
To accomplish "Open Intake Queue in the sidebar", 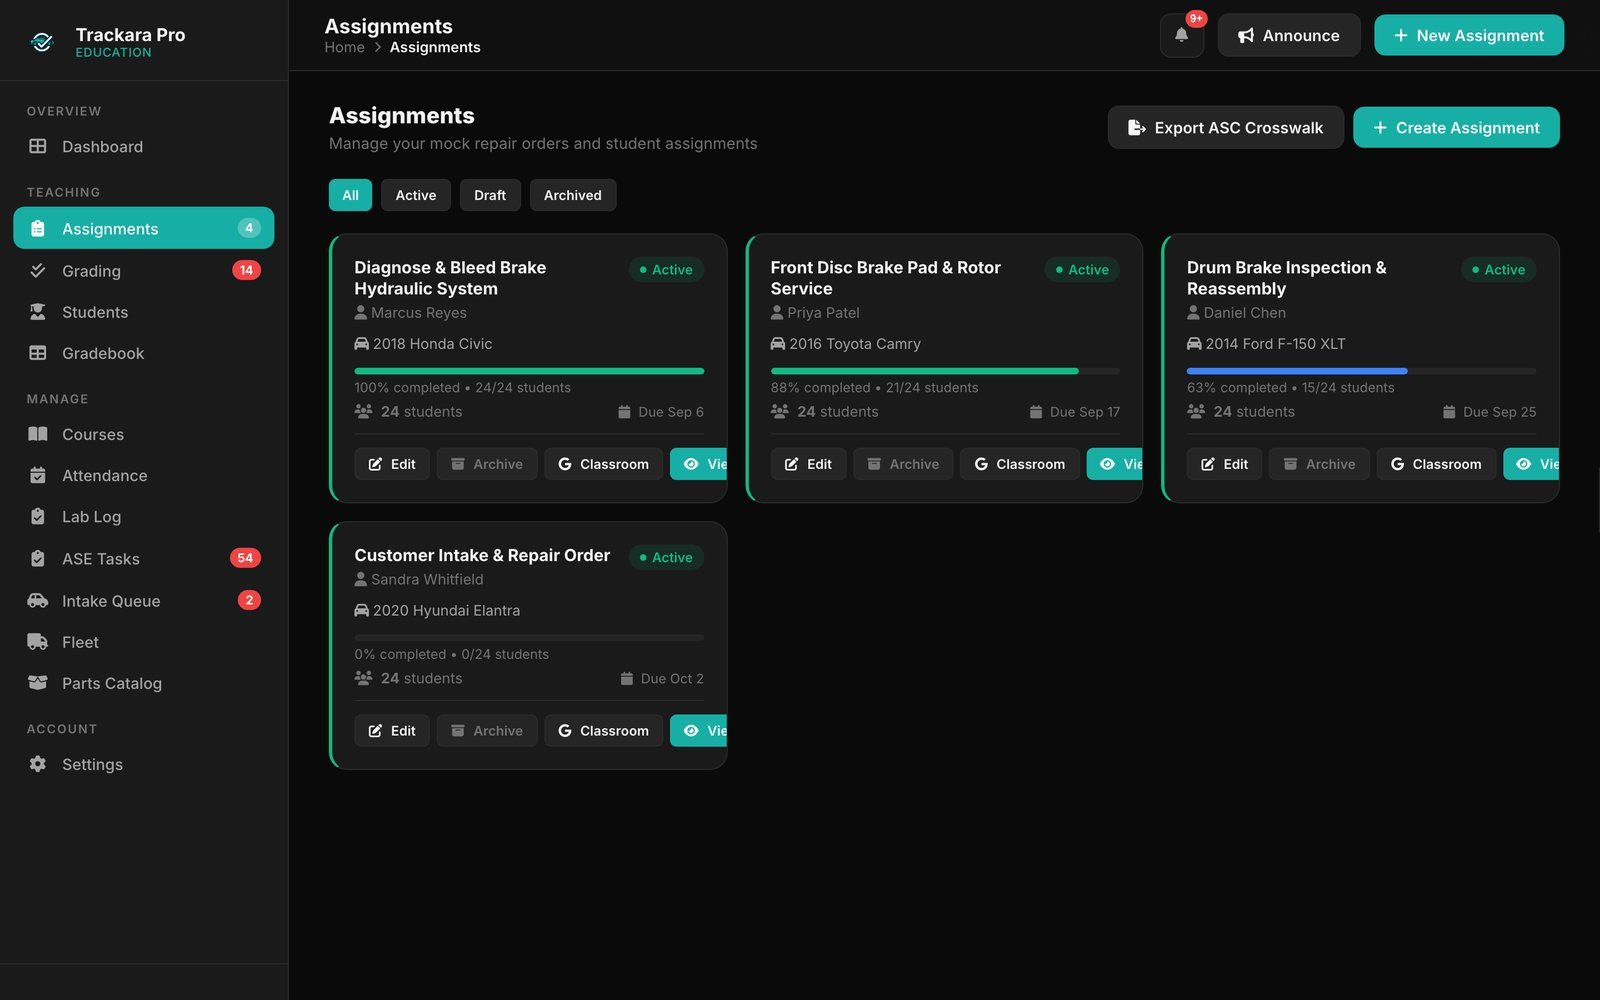I will (x=143, y=600).
